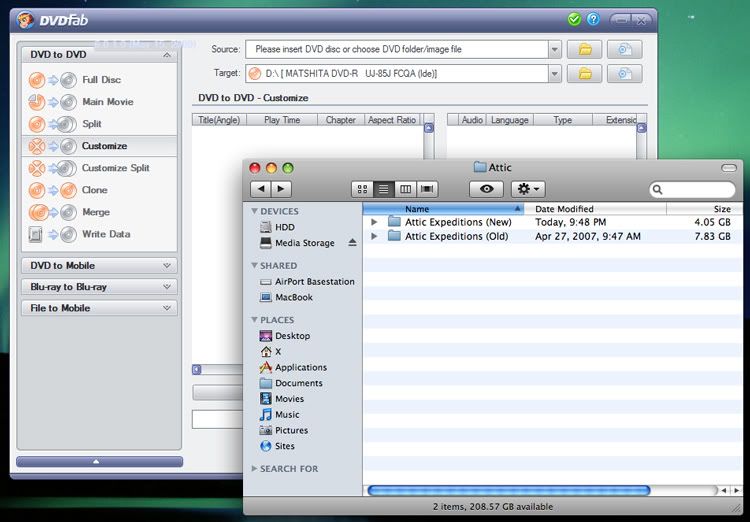Go back in Finder window
The height and width of the screenshot is (522, 750).
click(261, 189)
